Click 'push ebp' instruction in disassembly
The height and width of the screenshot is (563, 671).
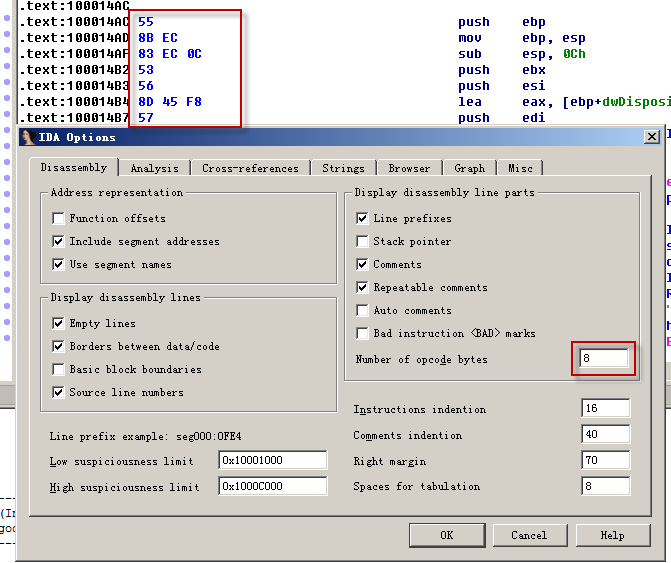coord(502,22)
